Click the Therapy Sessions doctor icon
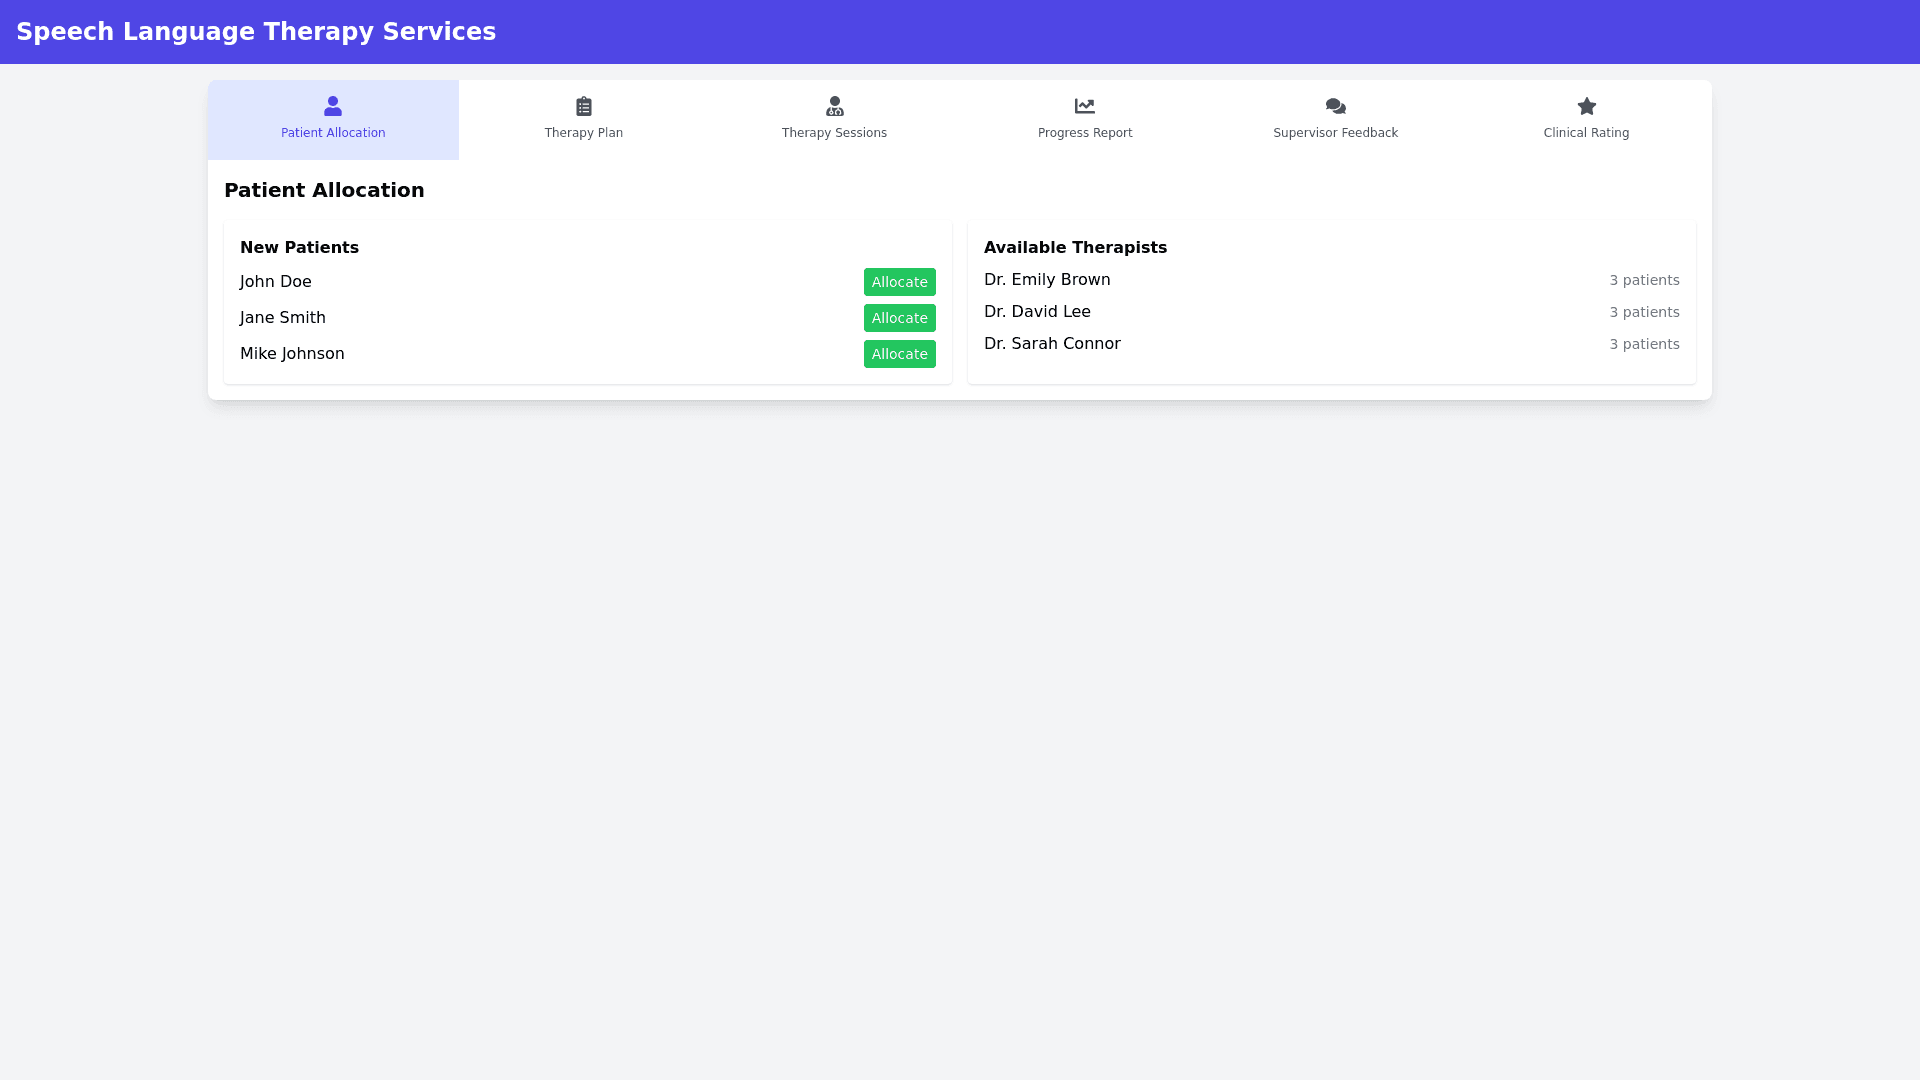 click(835, 106)
